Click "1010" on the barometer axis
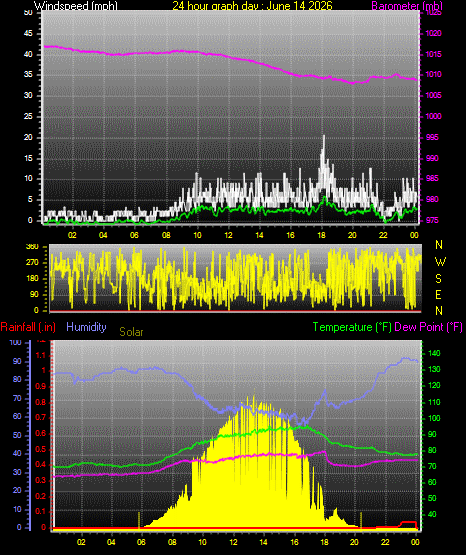Image resolution: width=466 pixels, height=555 pixels. [433, 74]
